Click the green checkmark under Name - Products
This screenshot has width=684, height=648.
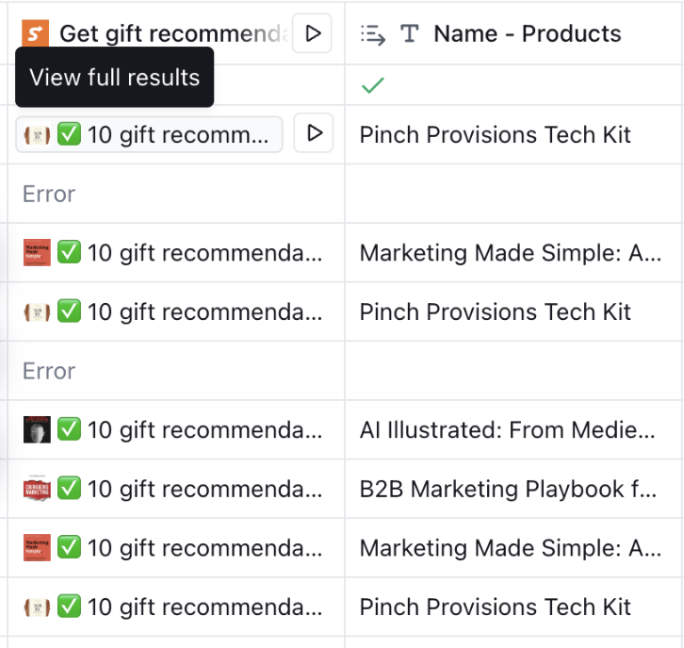click(373, 86)
